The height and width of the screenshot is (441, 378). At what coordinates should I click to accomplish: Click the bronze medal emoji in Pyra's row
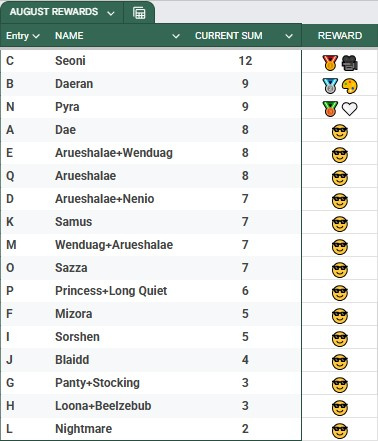click(x=330, y=109)
